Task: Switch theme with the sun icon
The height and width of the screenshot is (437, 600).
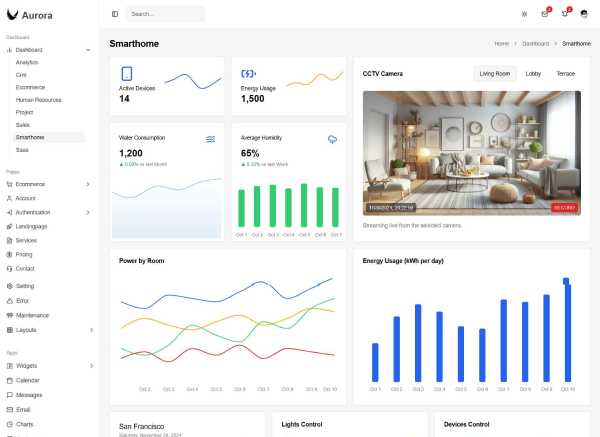Action: pos(524,14)
